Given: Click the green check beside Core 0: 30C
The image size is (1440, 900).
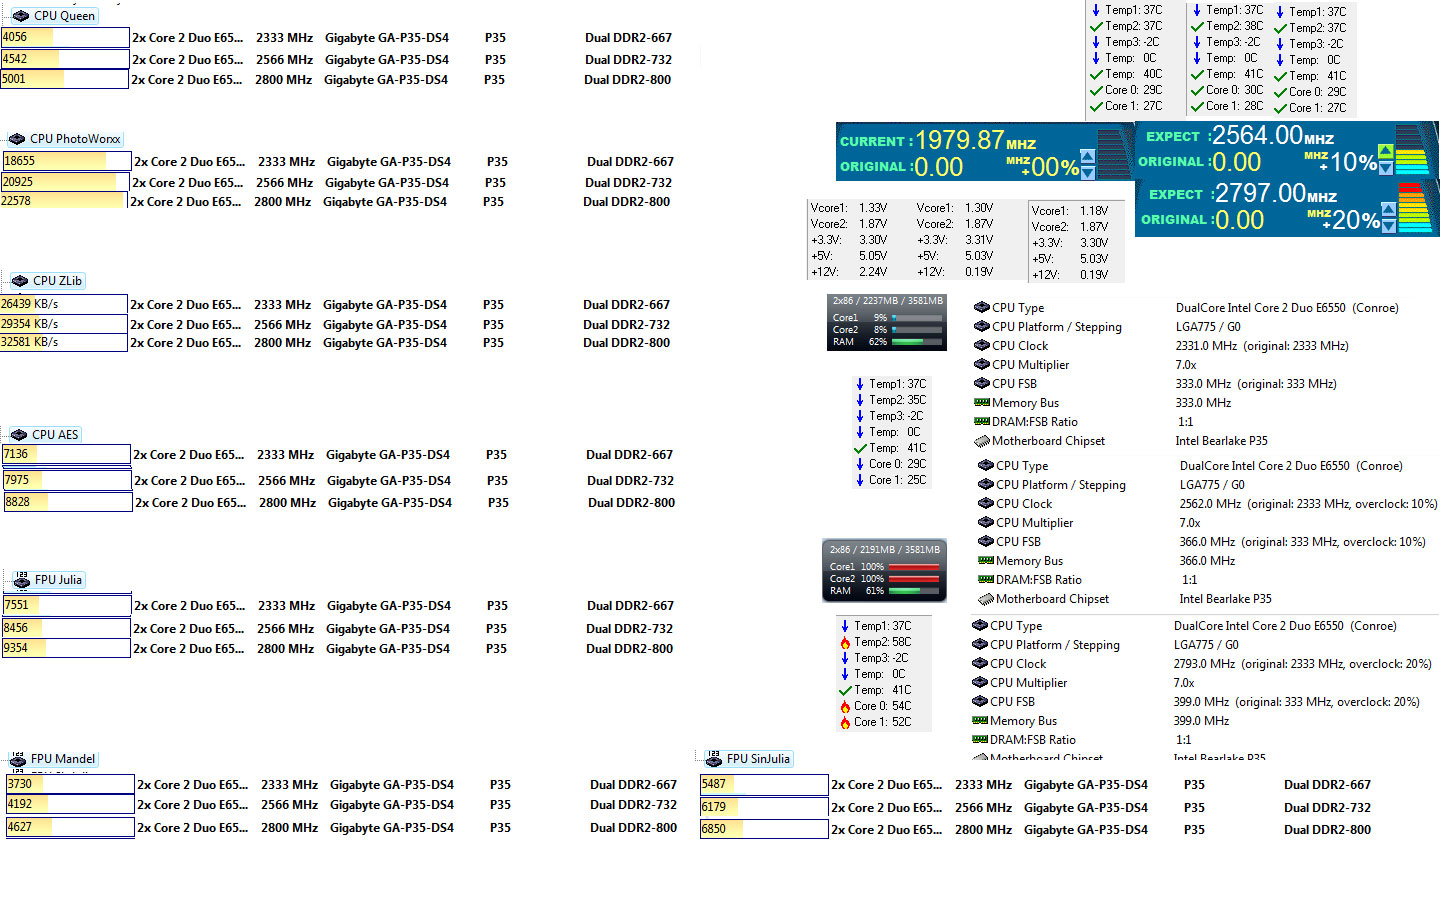Looking at the screenshot, I should tap(1197, 90).
